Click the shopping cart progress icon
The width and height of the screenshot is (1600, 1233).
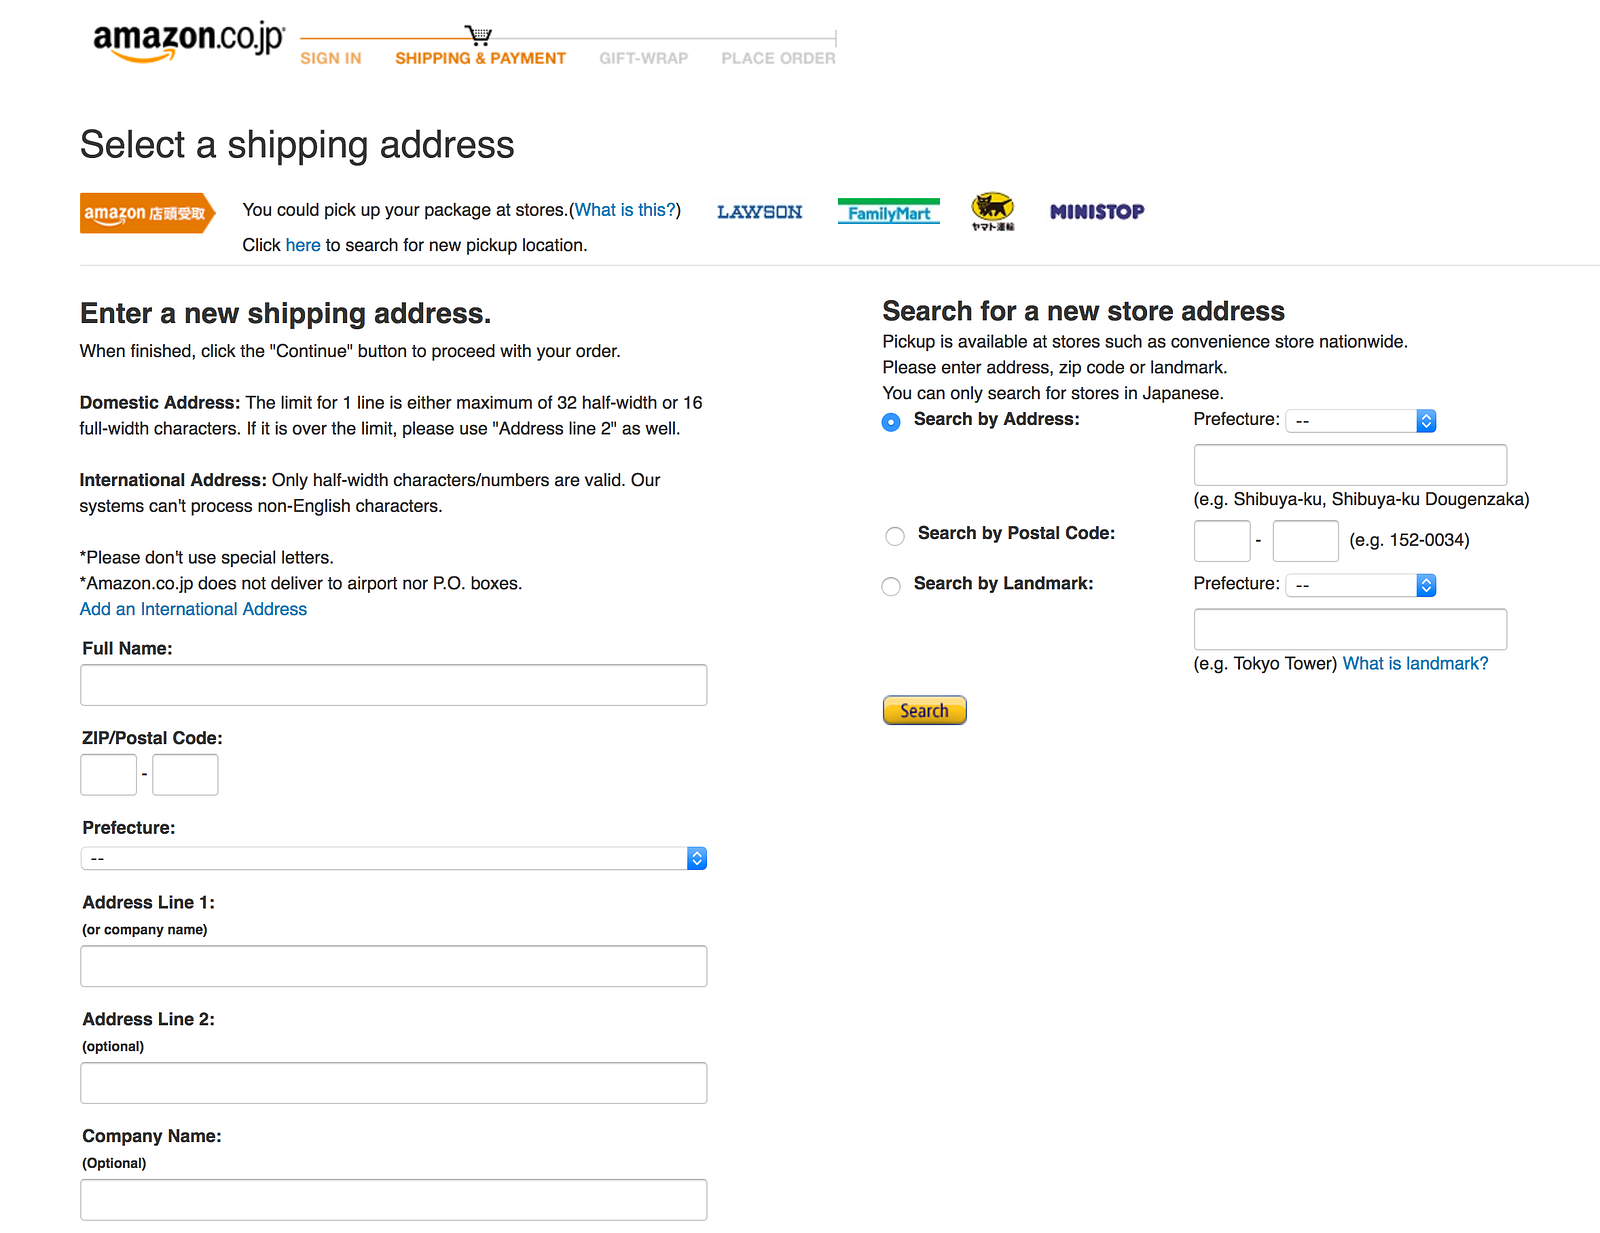pyautogui.click(x=479, y=36)
